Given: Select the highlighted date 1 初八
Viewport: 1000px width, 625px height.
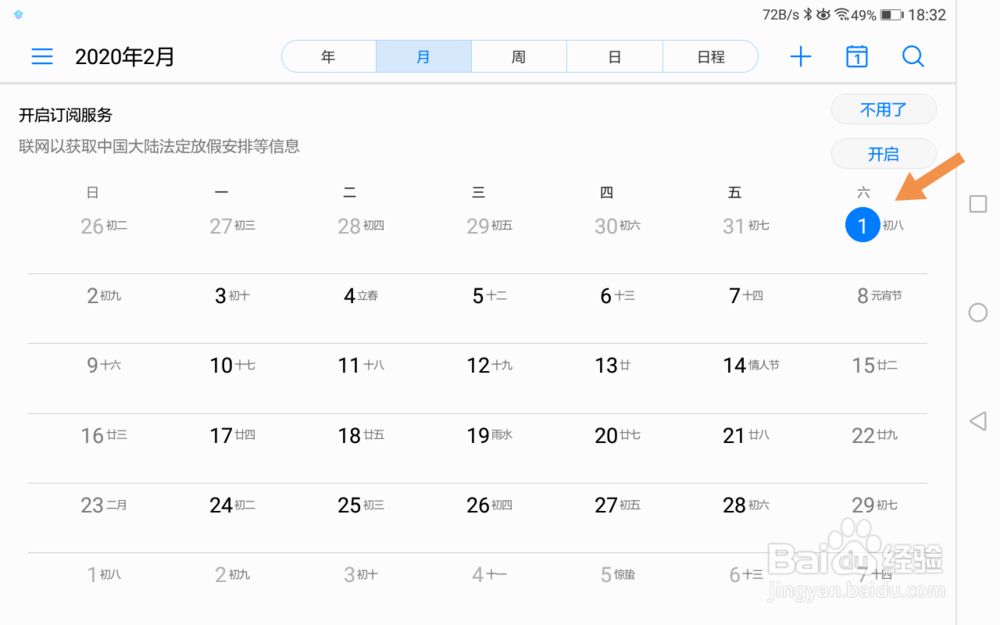Looking at the screenshot, I should coord(862,226).
